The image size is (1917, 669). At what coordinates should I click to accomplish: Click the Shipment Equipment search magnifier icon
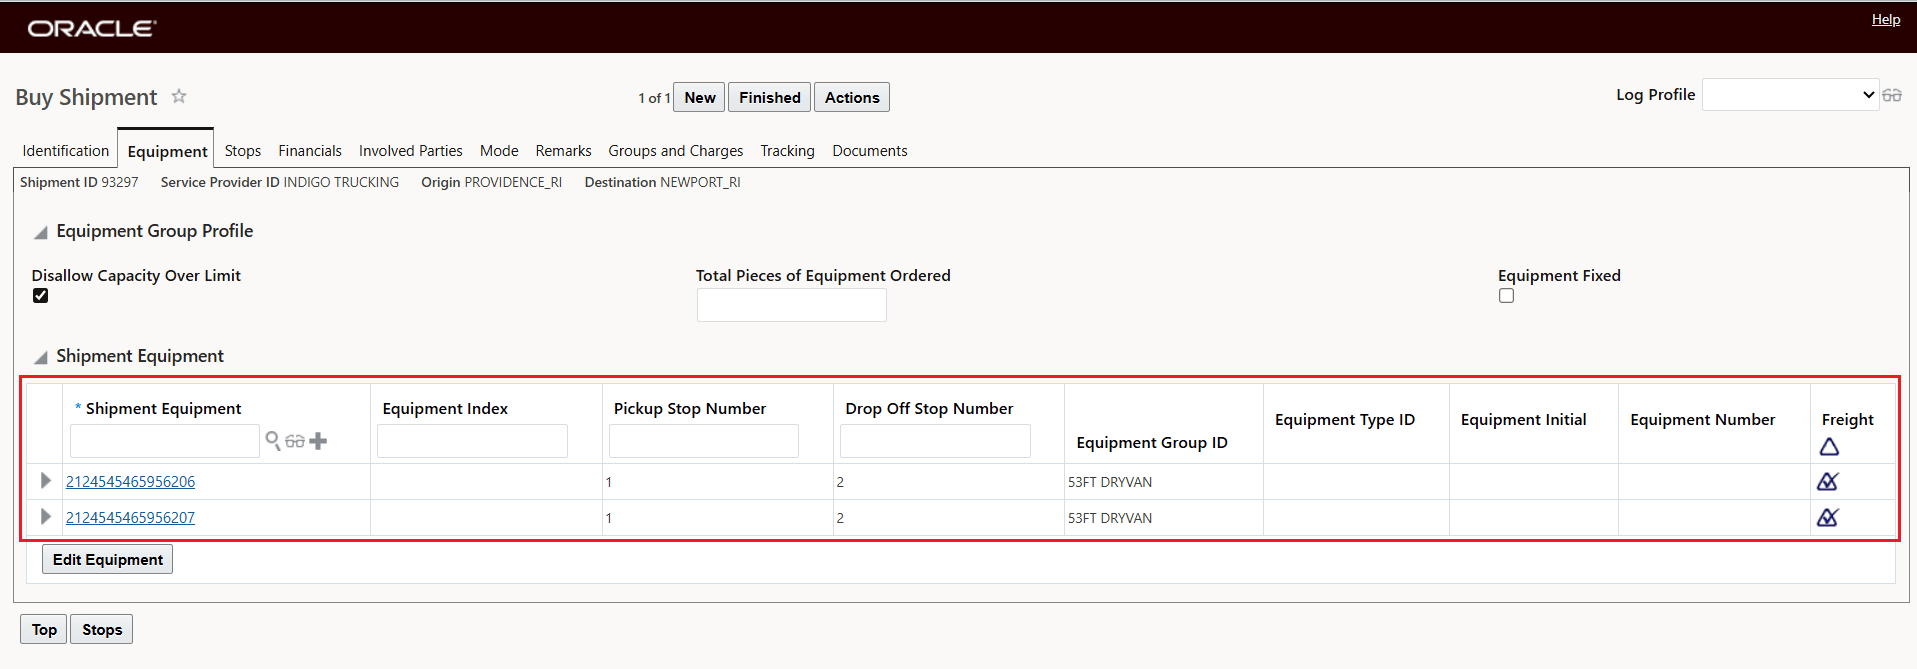[273, 440]
